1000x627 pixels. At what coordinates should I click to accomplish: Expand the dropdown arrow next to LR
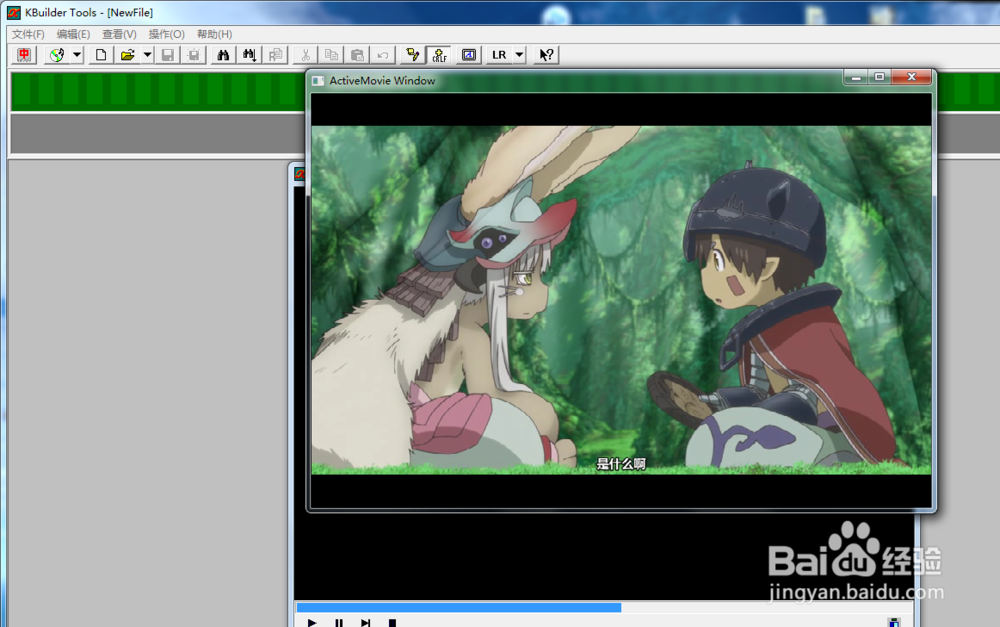[x=519, y=55]
